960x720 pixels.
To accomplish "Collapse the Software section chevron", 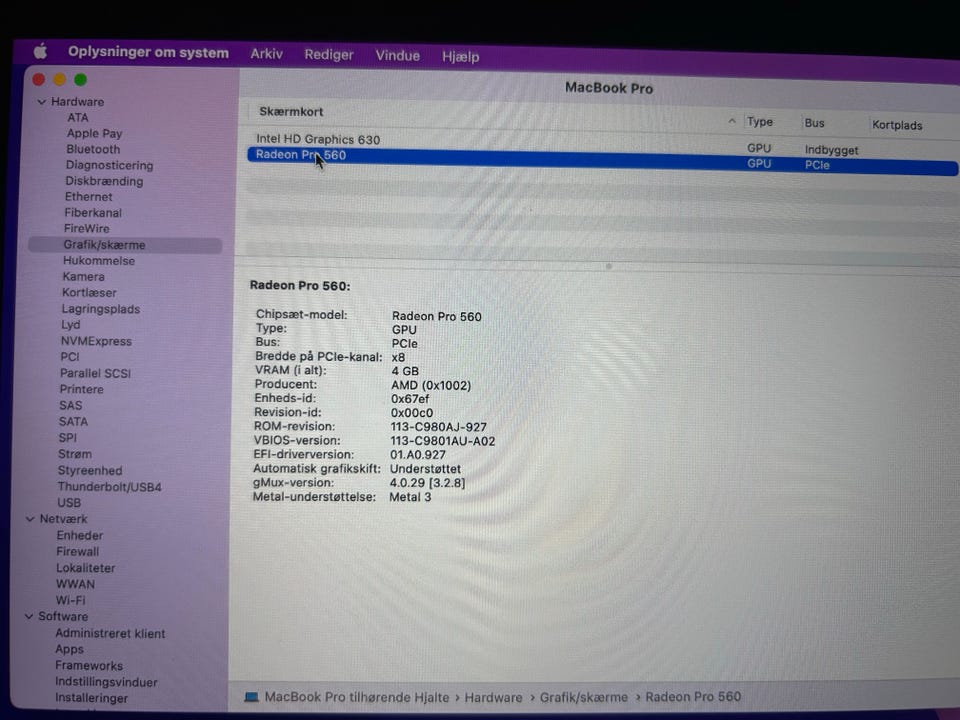I will click(x=29, y=617).
